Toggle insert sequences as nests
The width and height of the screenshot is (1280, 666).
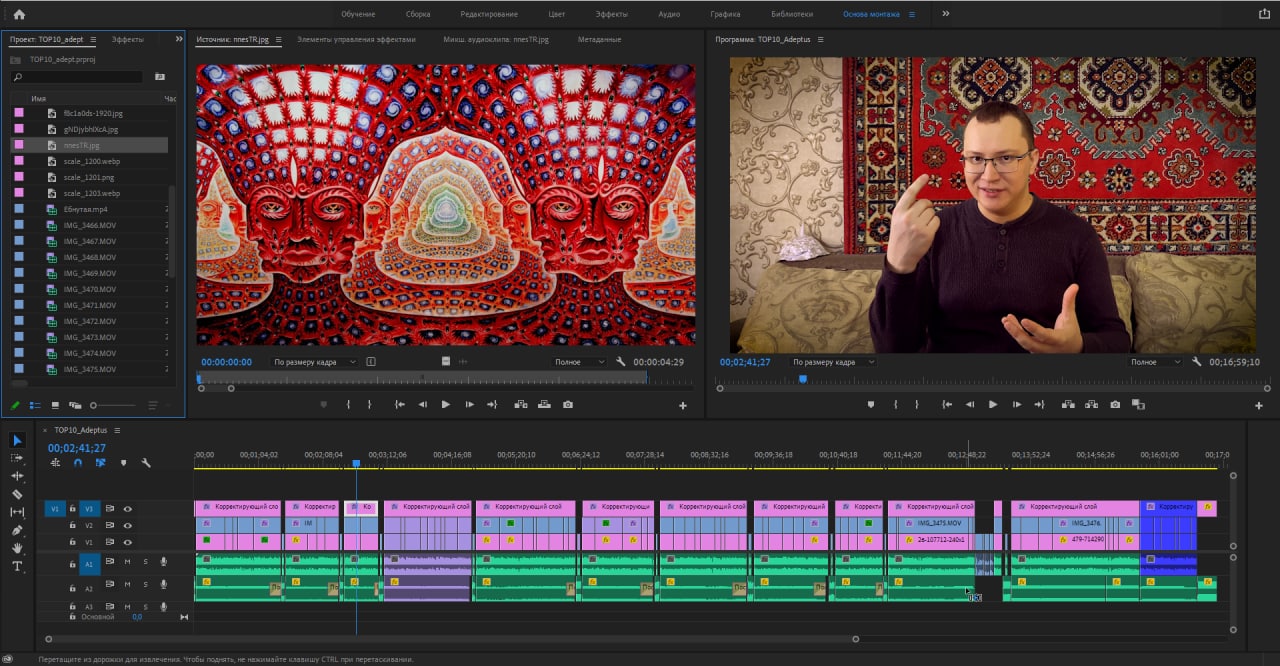point(55,463)
